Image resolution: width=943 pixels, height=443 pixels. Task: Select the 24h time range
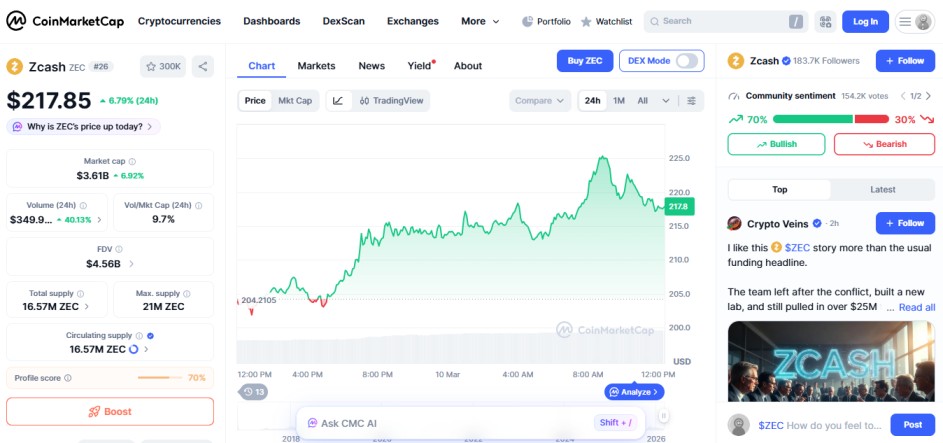(592, 100)
